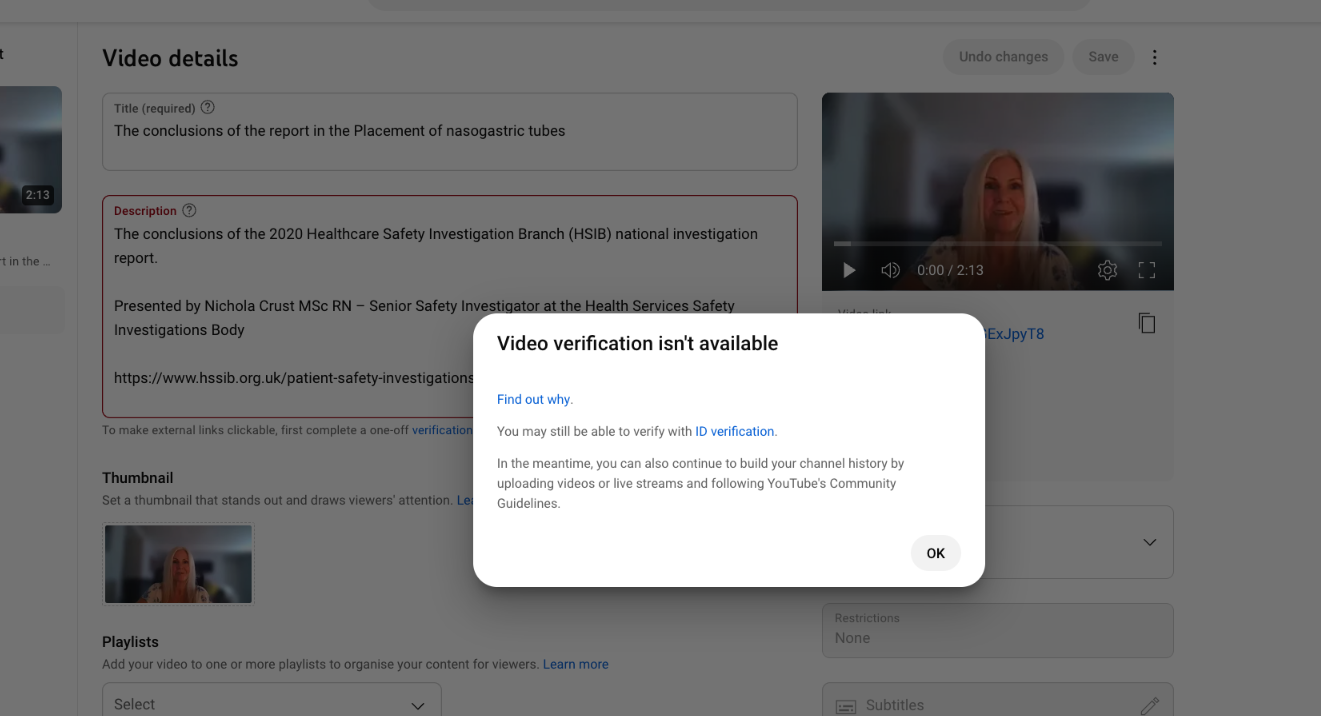1321x716 pixels.
Task: Select the current video thumbnail
Action: click(178, 564)
